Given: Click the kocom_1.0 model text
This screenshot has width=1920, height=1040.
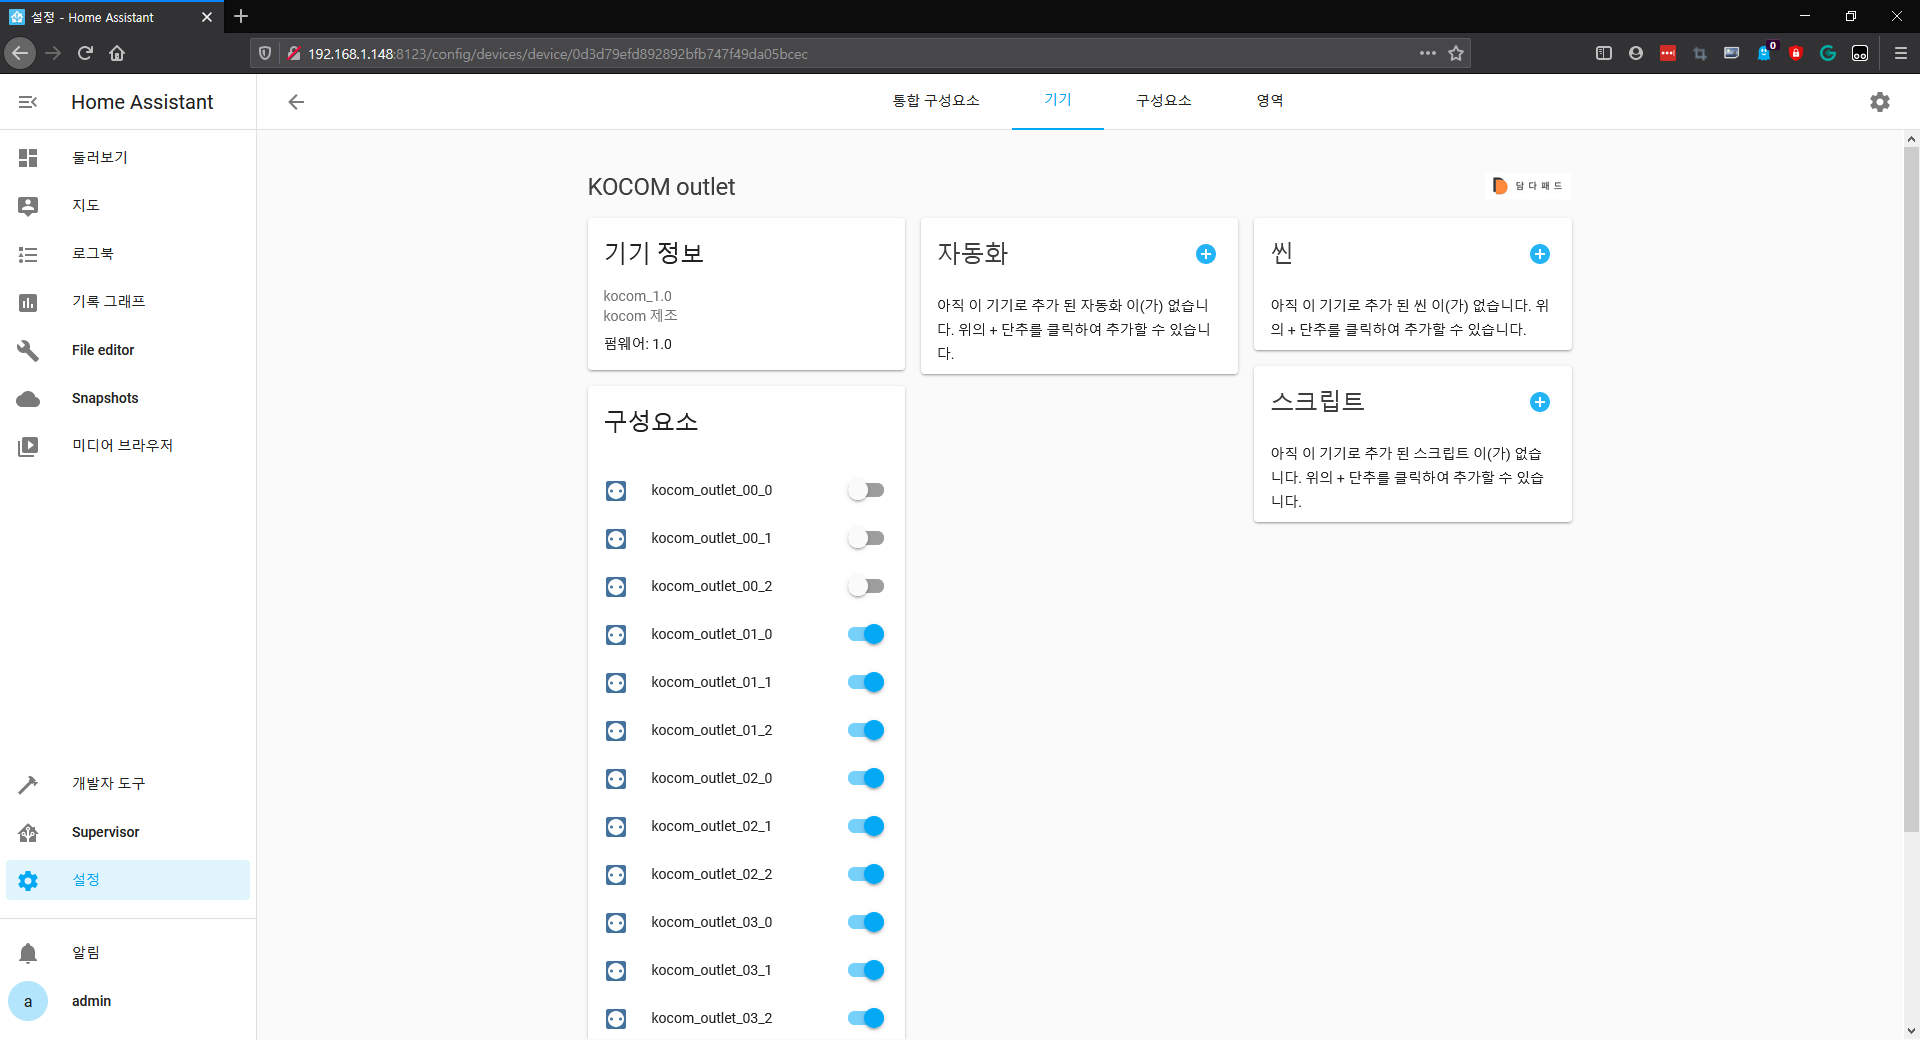Looking at the screenshot, I should [637, 296].
